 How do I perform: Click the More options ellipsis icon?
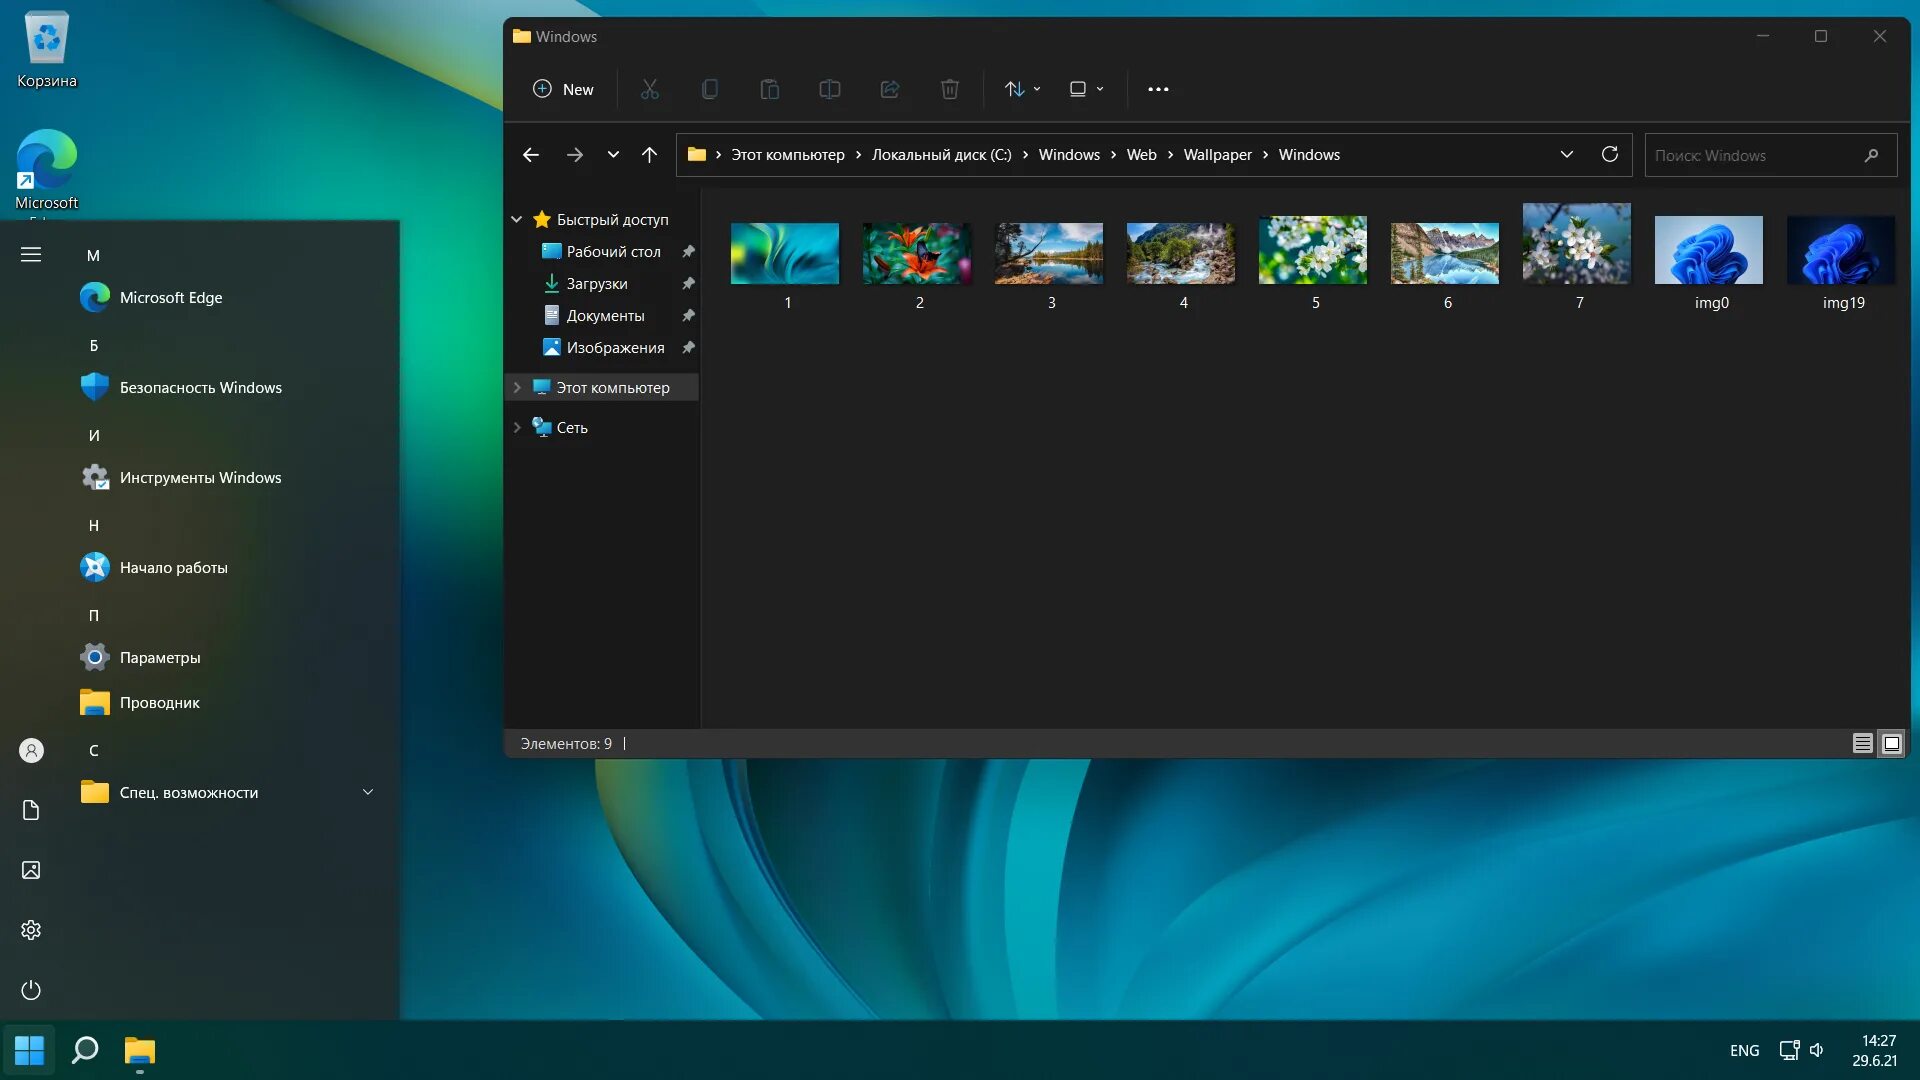pyautogui.click(x=1156, y=88)
